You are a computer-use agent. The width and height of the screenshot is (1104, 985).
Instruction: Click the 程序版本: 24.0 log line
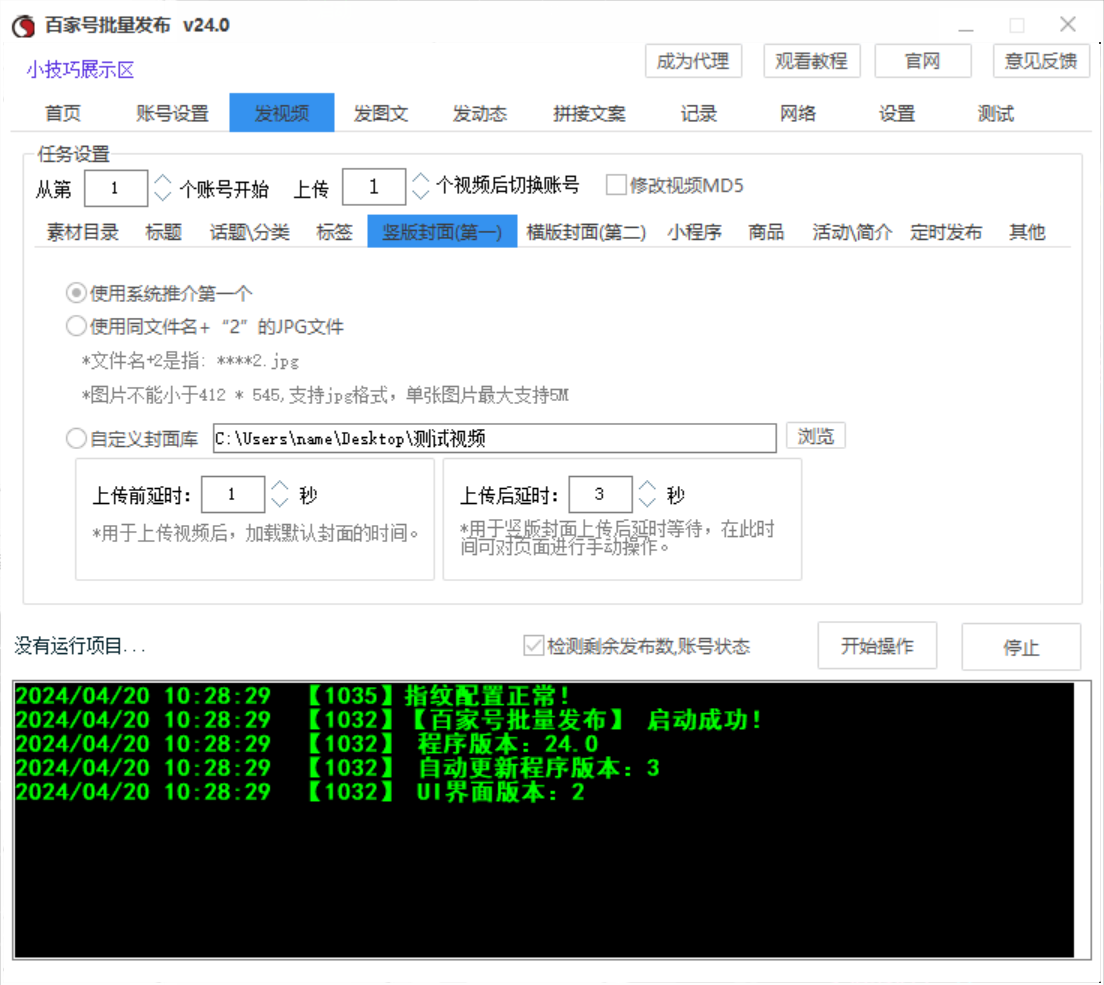pyautogui.click(x=307, y=744)
